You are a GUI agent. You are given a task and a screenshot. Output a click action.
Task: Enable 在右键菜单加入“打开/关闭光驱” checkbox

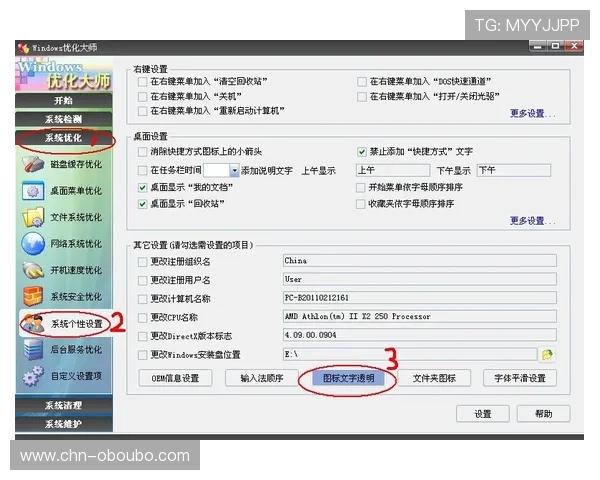(x=362, y=96)
